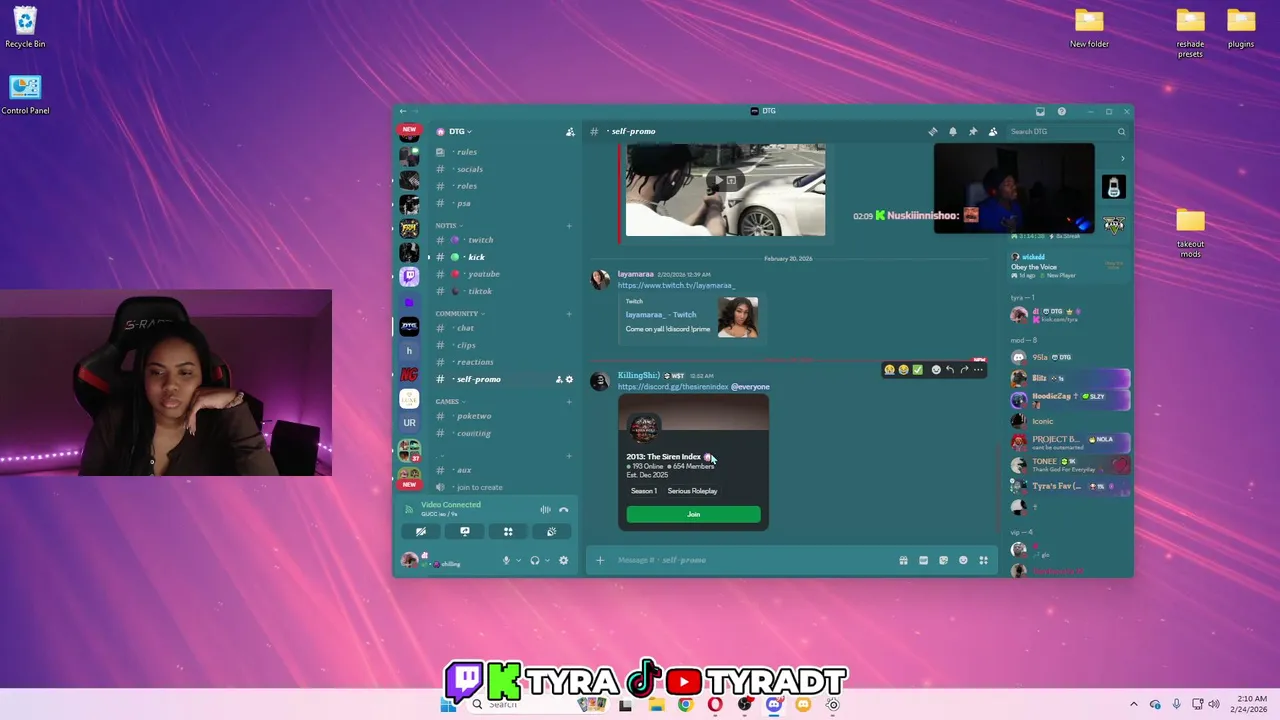This screenshot has height=720, width=1280.
Task: Open the Threads icon in channel header
Action: pos(932,131)
